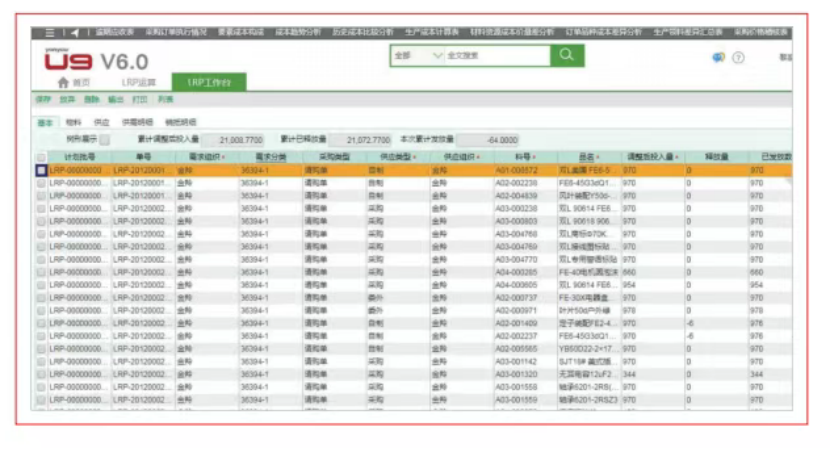Tick the checkbox for row A04-000285

[x=41, y=272]
